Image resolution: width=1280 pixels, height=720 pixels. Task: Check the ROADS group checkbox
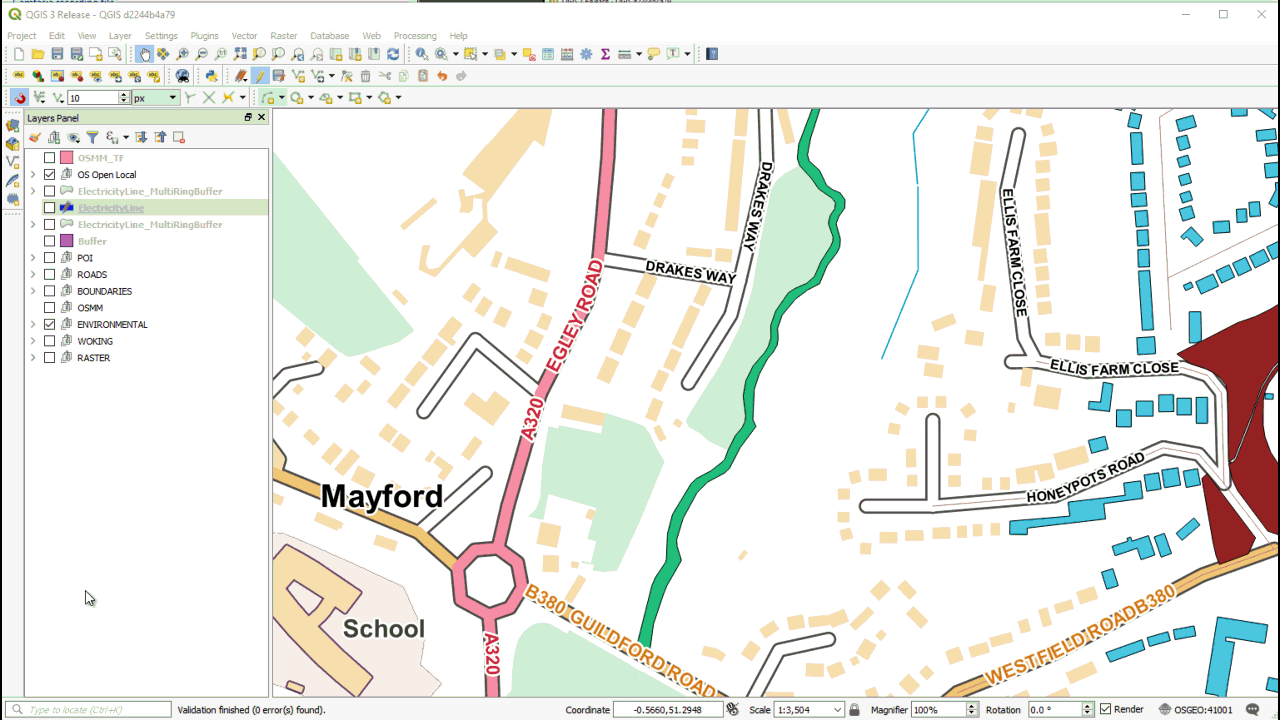tap(50, 275)
